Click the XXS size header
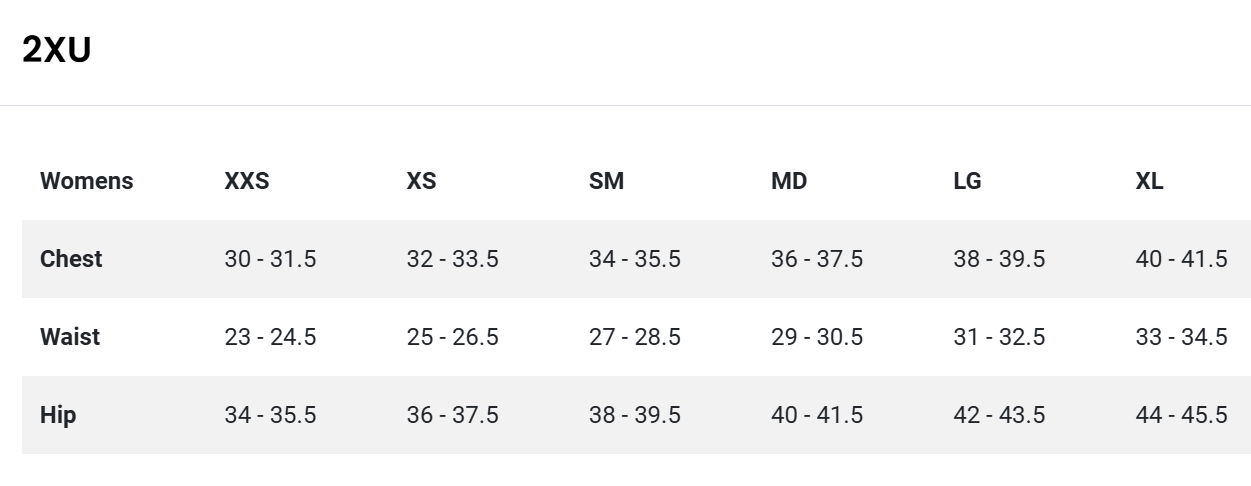The image size is (1251, 486). [x=247, y=181]
